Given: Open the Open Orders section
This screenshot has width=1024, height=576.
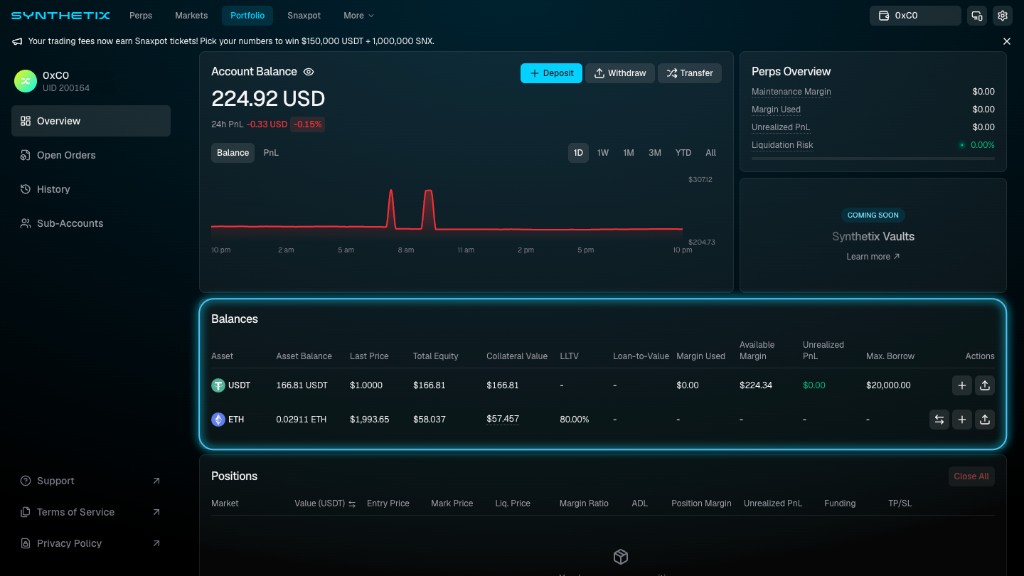Looking at the screenshot, I should tap(91, 155).
